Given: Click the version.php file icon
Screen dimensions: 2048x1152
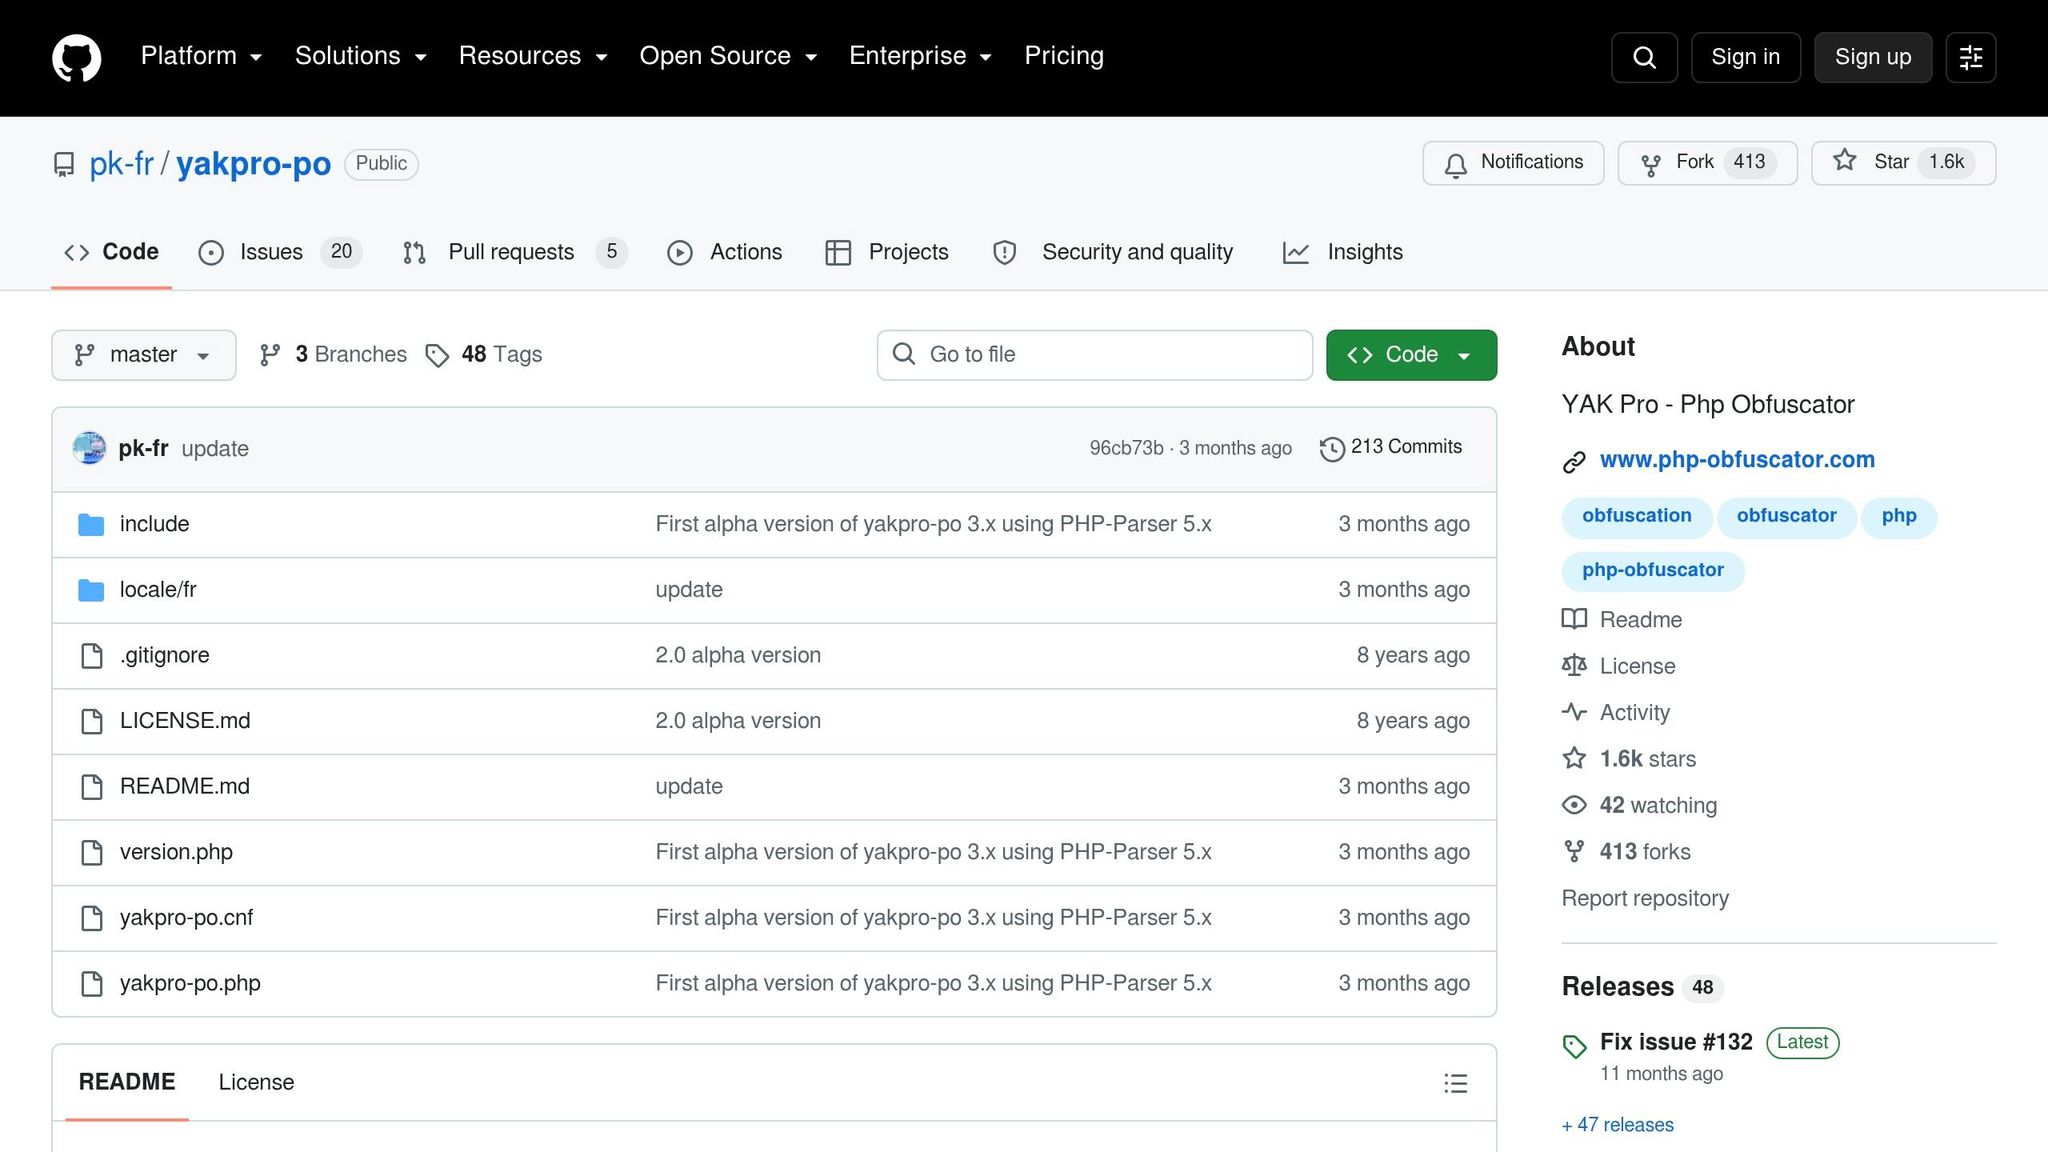Looking at the screenshot, I should click(x=92, y=852).
